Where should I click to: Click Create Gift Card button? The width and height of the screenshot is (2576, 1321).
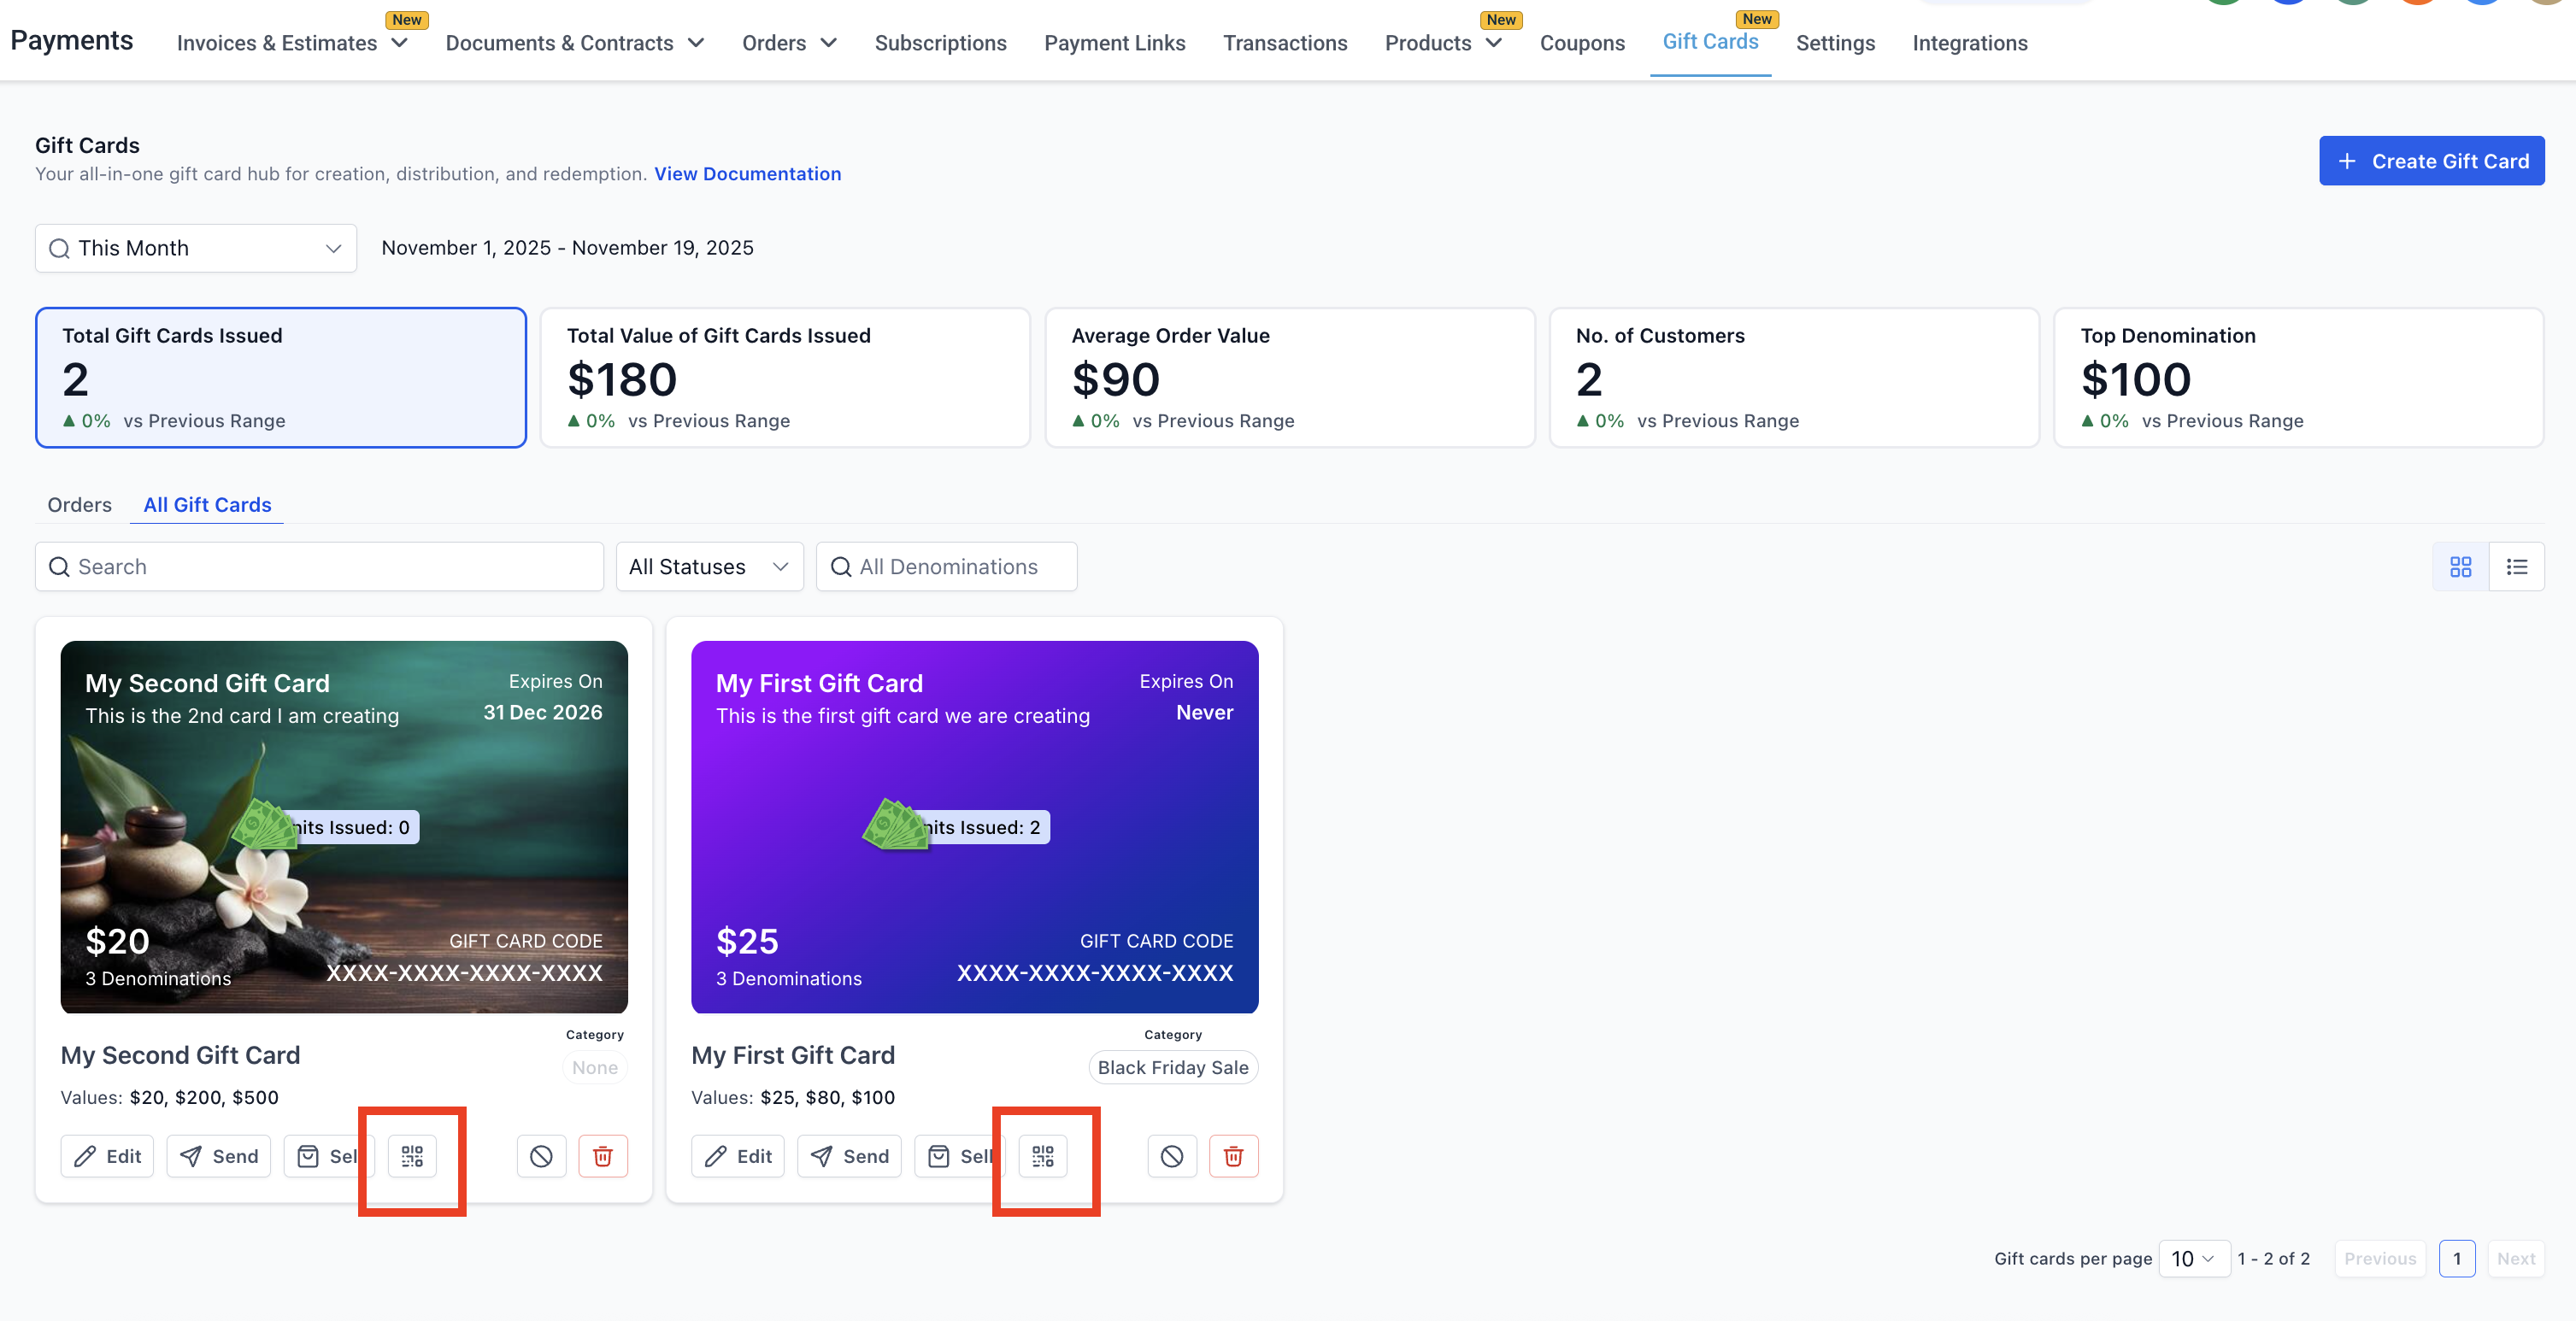[2431, 161]
